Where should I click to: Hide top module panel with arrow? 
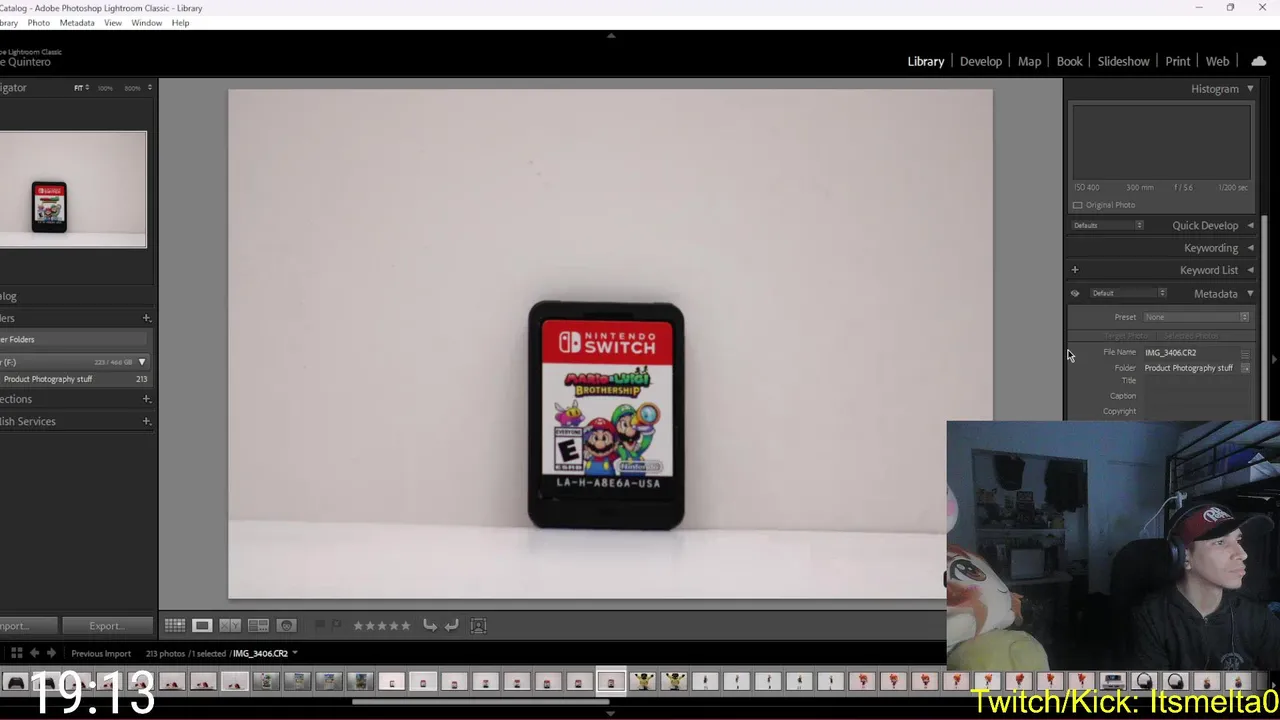611,36
